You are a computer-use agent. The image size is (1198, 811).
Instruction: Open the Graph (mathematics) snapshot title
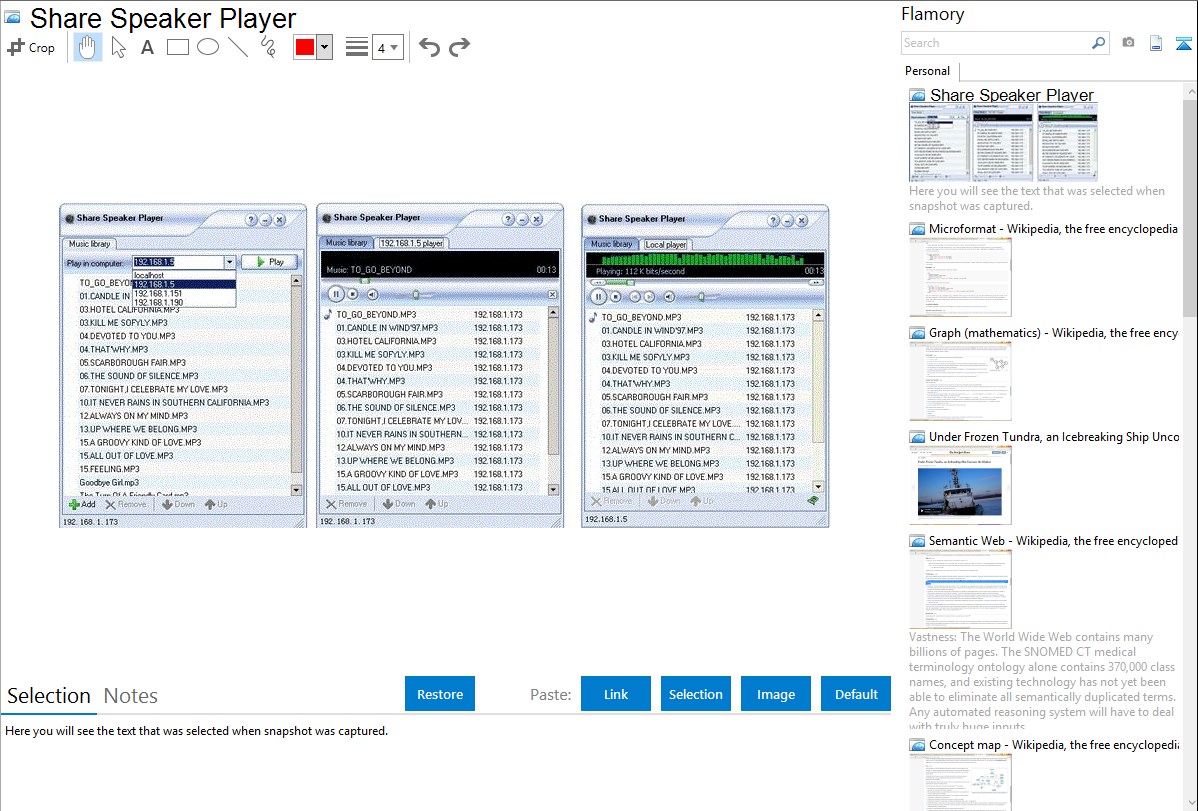pos(1053,333)
